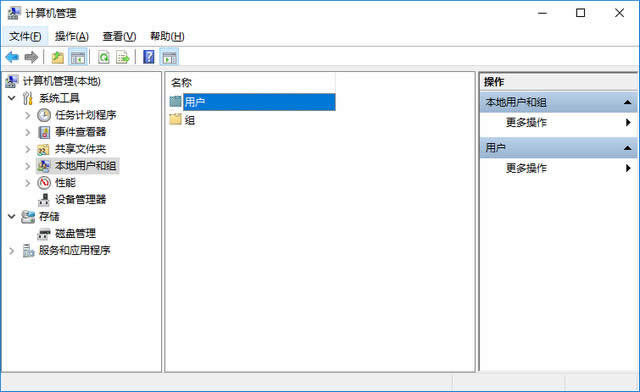Expand the 事件查看器 node
This screenshot has width=640, height=392.
tap(28, 132)
